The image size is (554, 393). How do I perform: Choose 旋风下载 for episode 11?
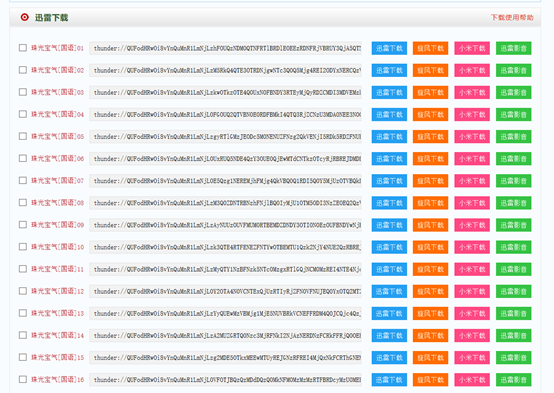pyautogui.click(x=430, y=269)
